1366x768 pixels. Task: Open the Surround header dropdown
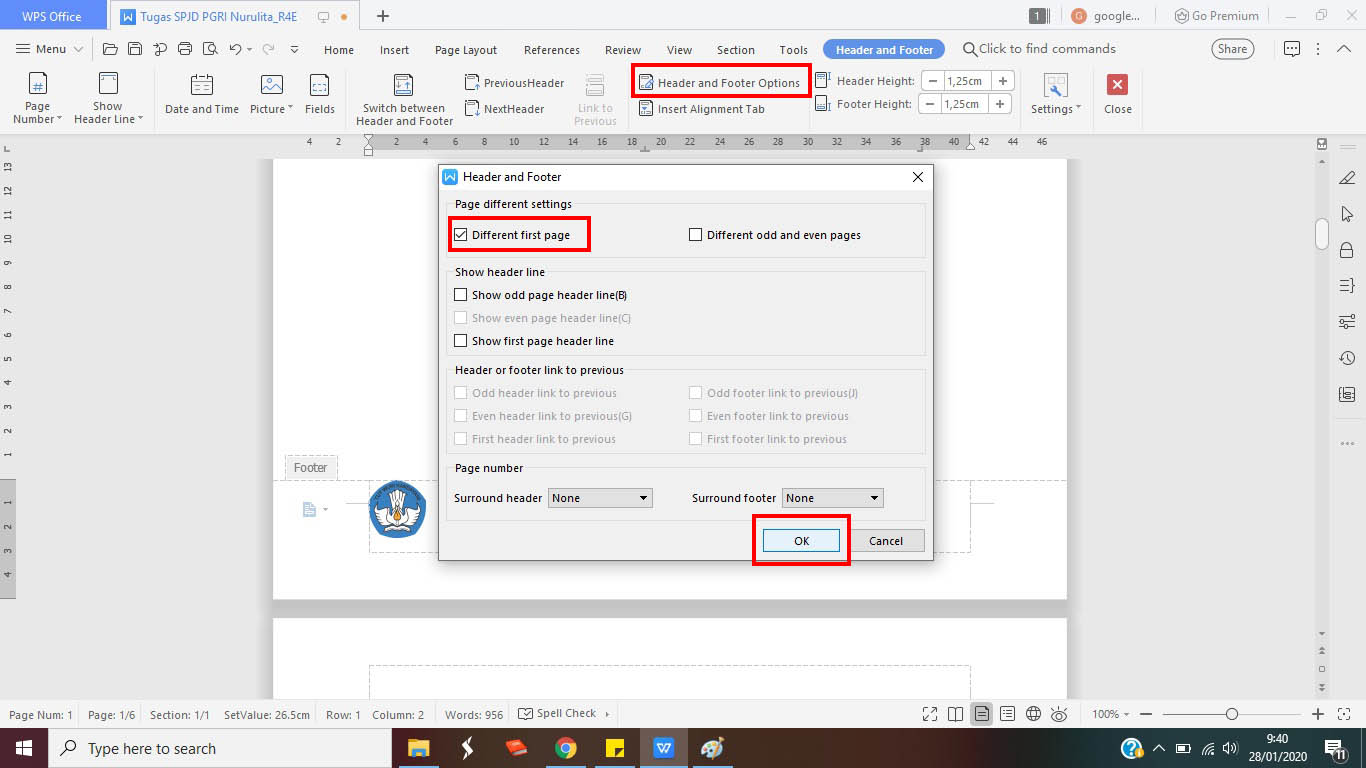pos(600,497)
